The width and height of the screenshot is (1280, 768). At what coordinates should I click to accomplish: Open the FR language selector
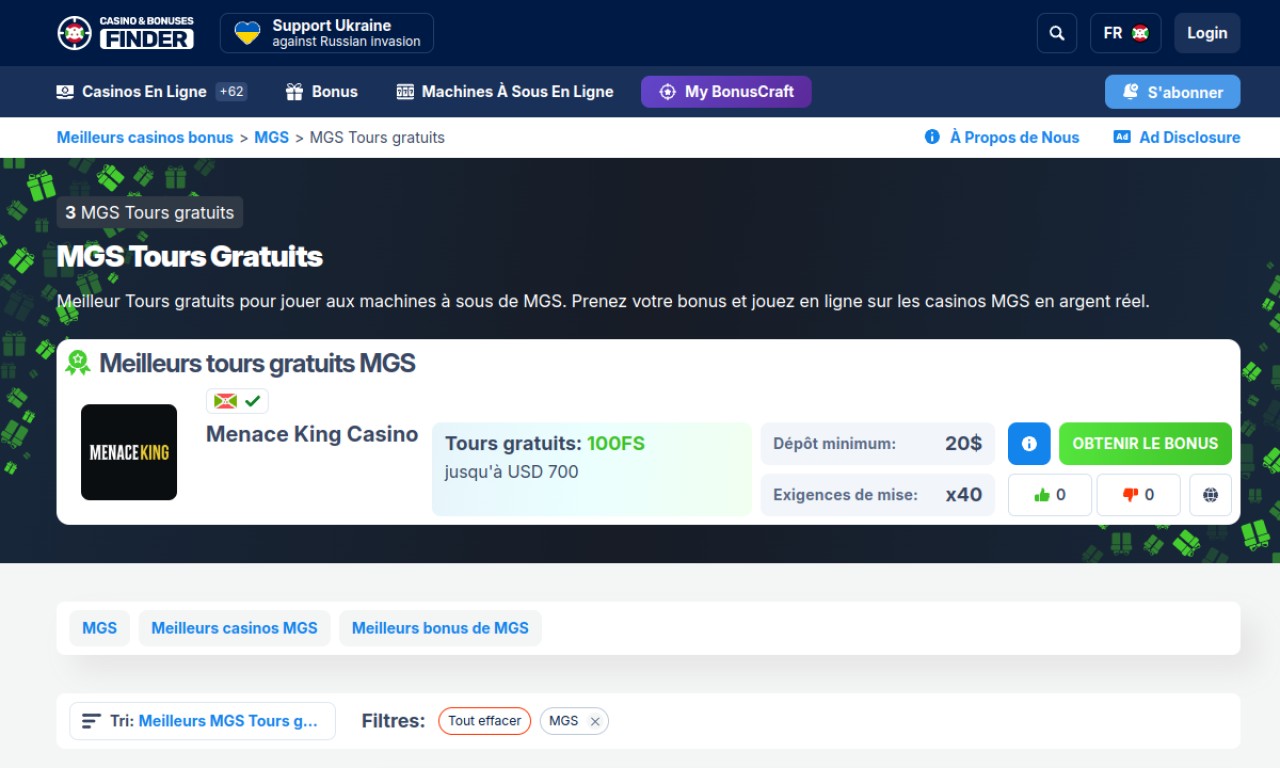point(1126,33)
